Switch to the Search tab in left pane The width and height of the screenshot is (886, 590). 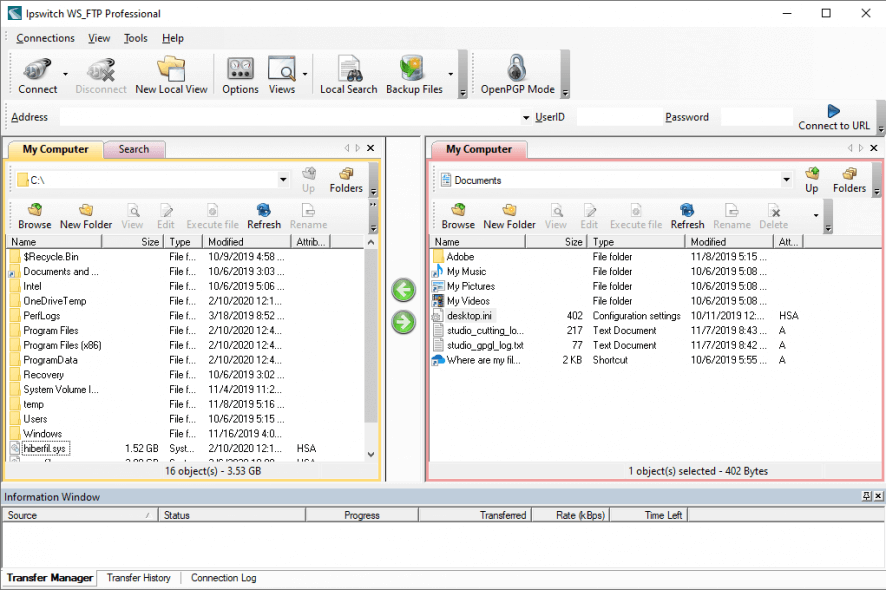click(134, 149)
